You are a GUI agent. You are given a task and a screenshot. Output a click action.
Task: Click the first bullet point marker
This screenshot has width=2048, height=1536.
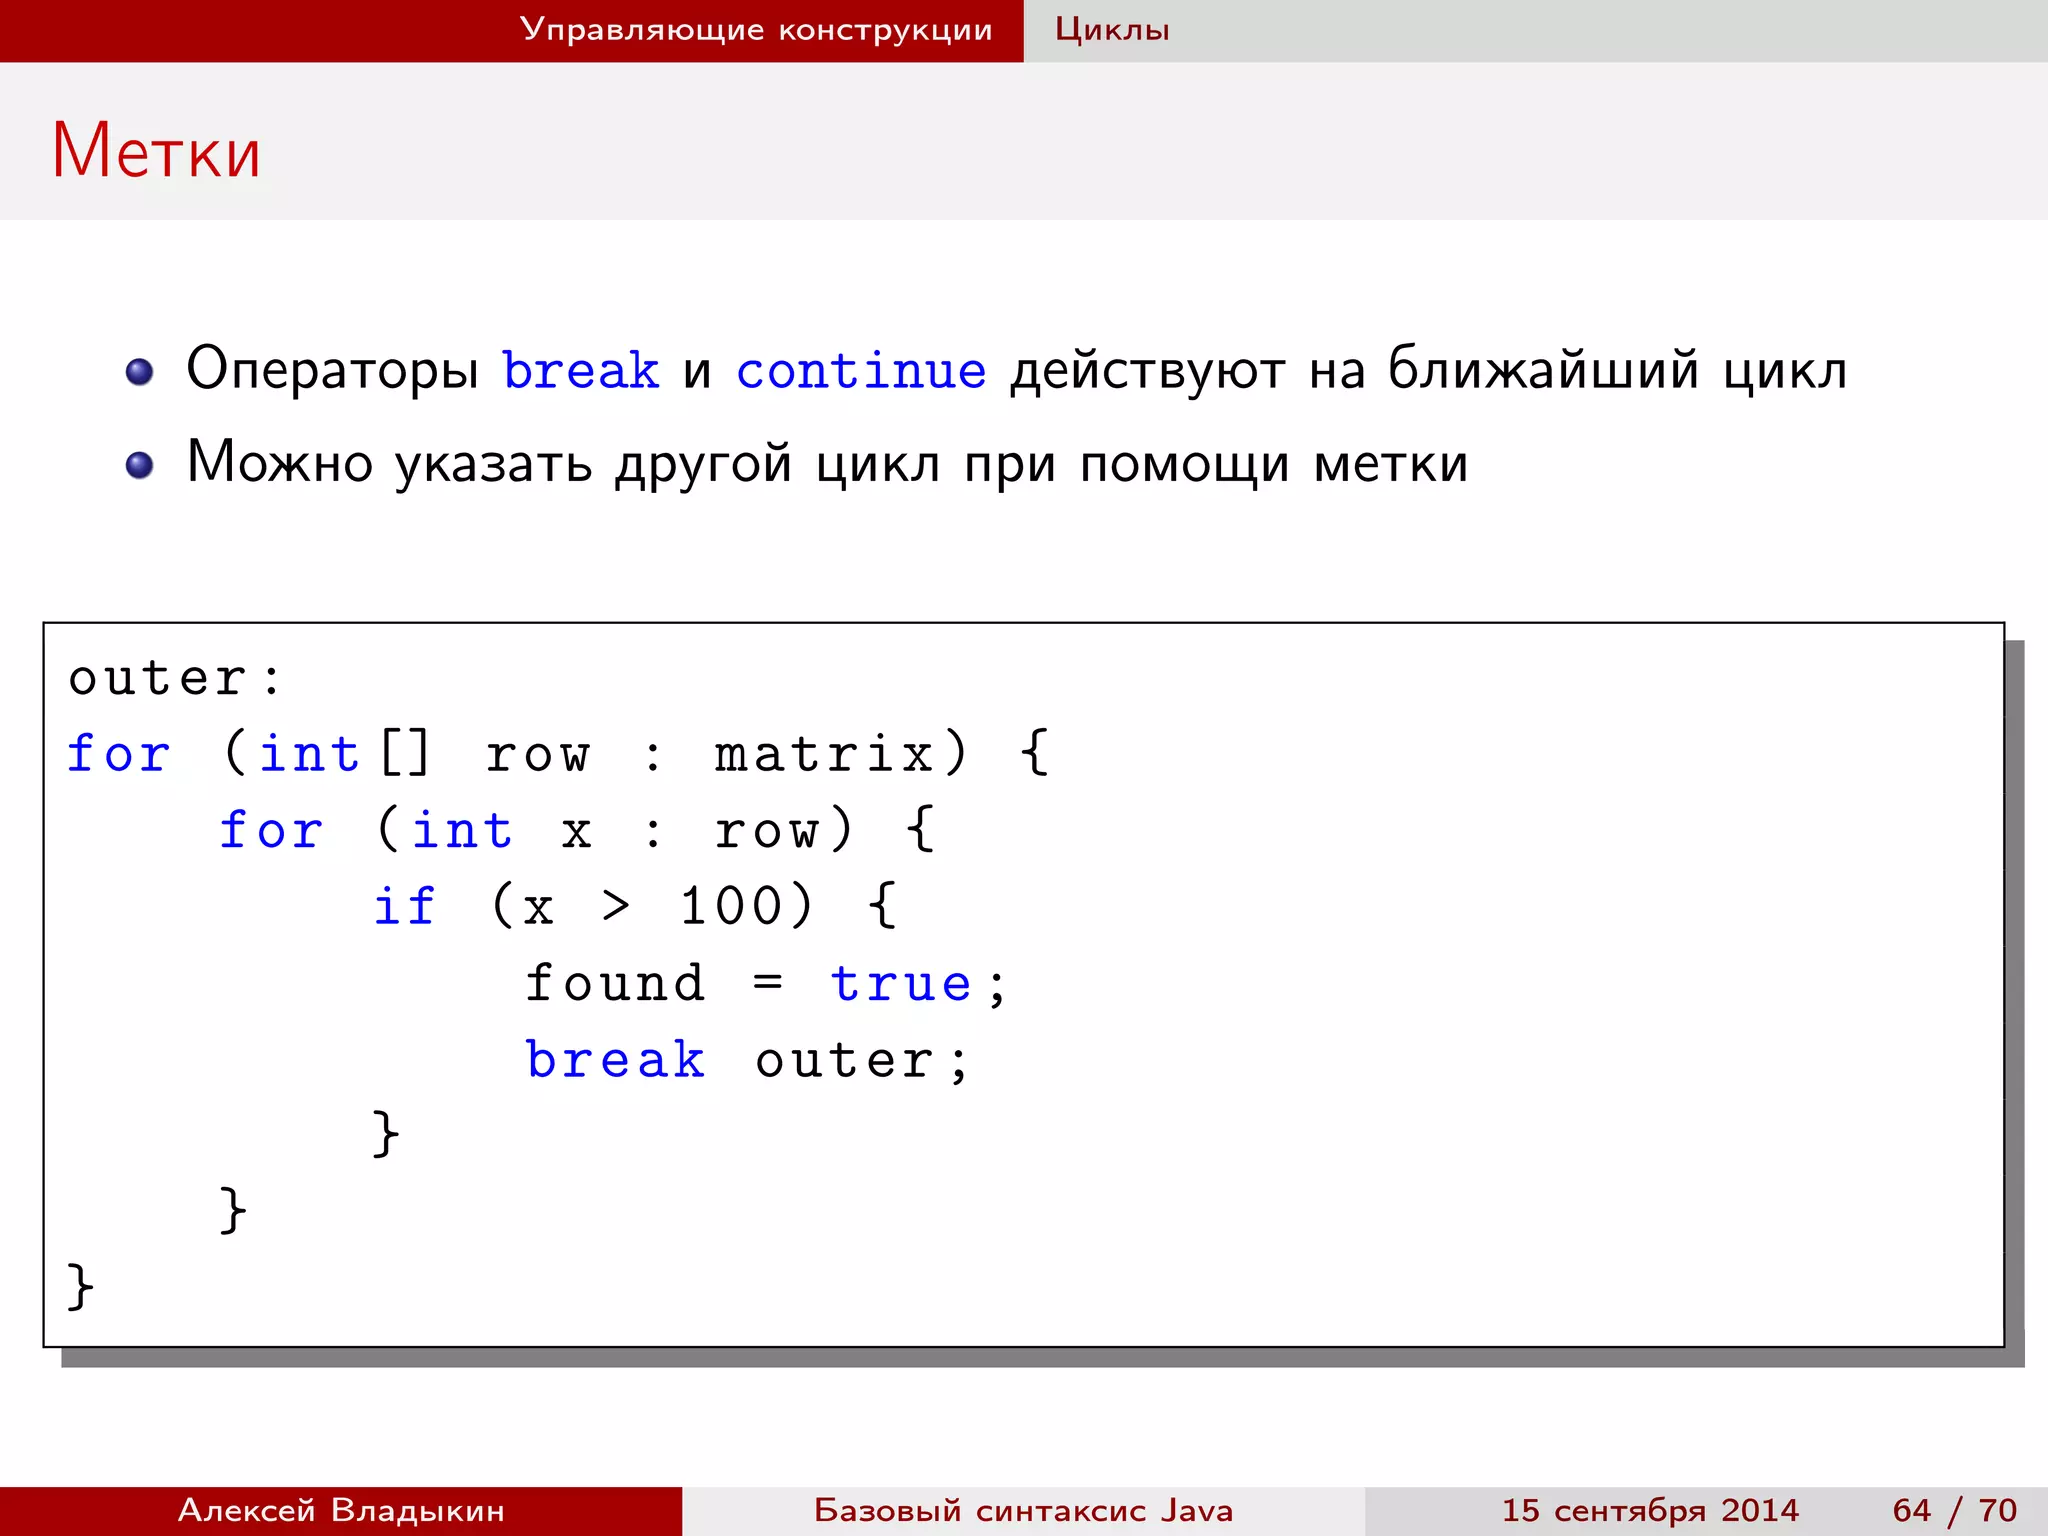139,372
